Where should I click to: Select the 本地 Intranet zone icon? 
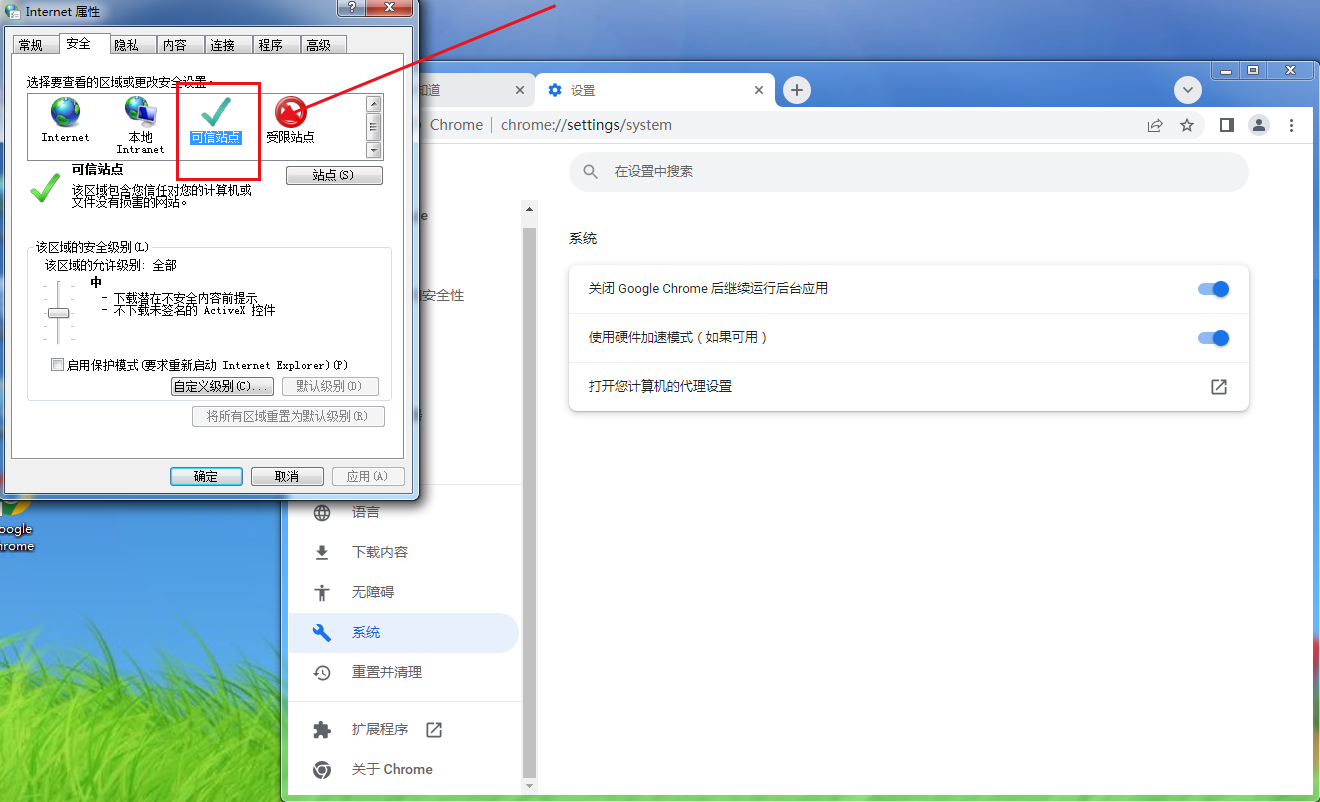pyautogui.click(x=140, y=111)
